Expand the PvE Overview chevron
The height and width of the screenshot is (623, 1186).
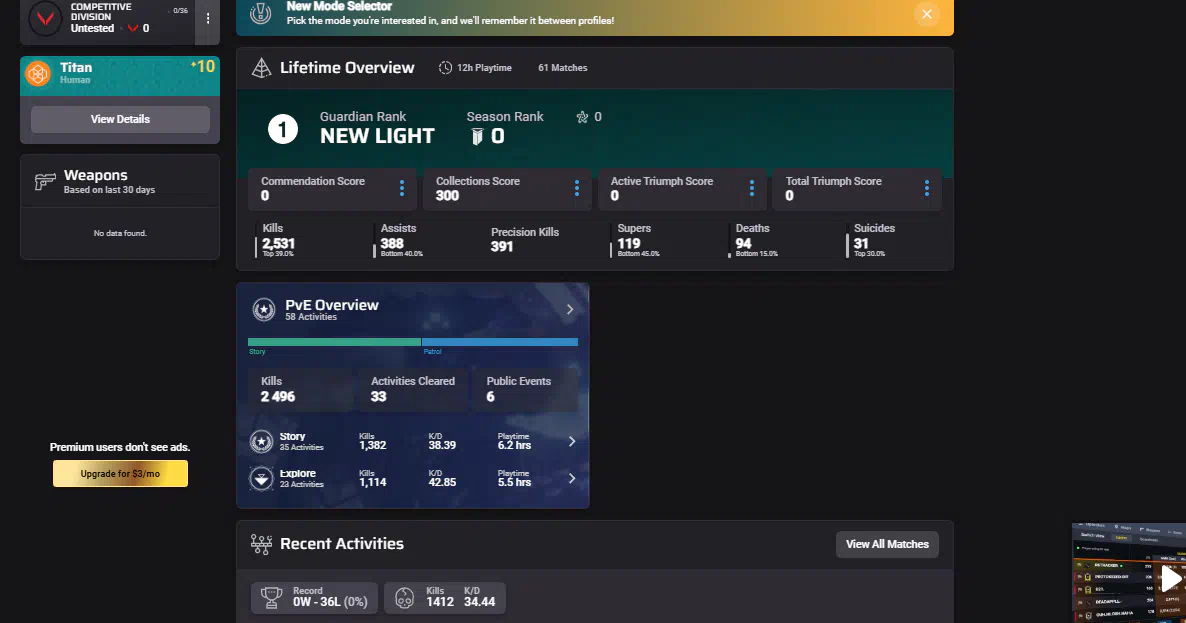pyautogui.click(x=570, y=310)
